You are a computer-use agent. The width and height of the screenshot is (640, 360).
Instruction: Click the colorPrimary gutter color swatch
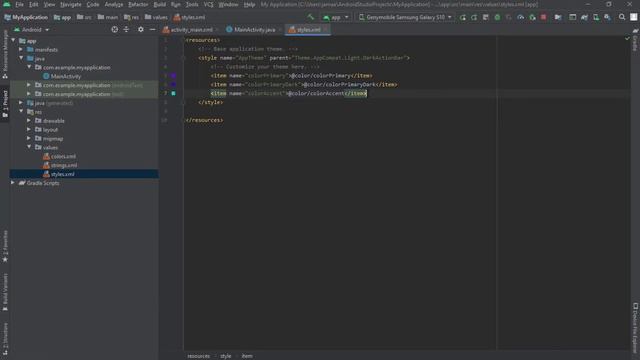173,76
